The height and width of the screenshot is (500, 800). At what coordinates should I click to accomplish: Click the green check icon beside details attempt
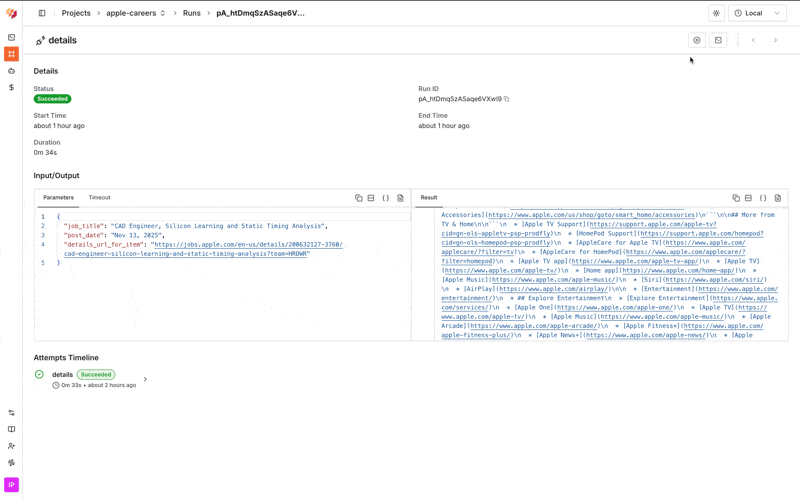pyautogui.click(x=39, y=374)
